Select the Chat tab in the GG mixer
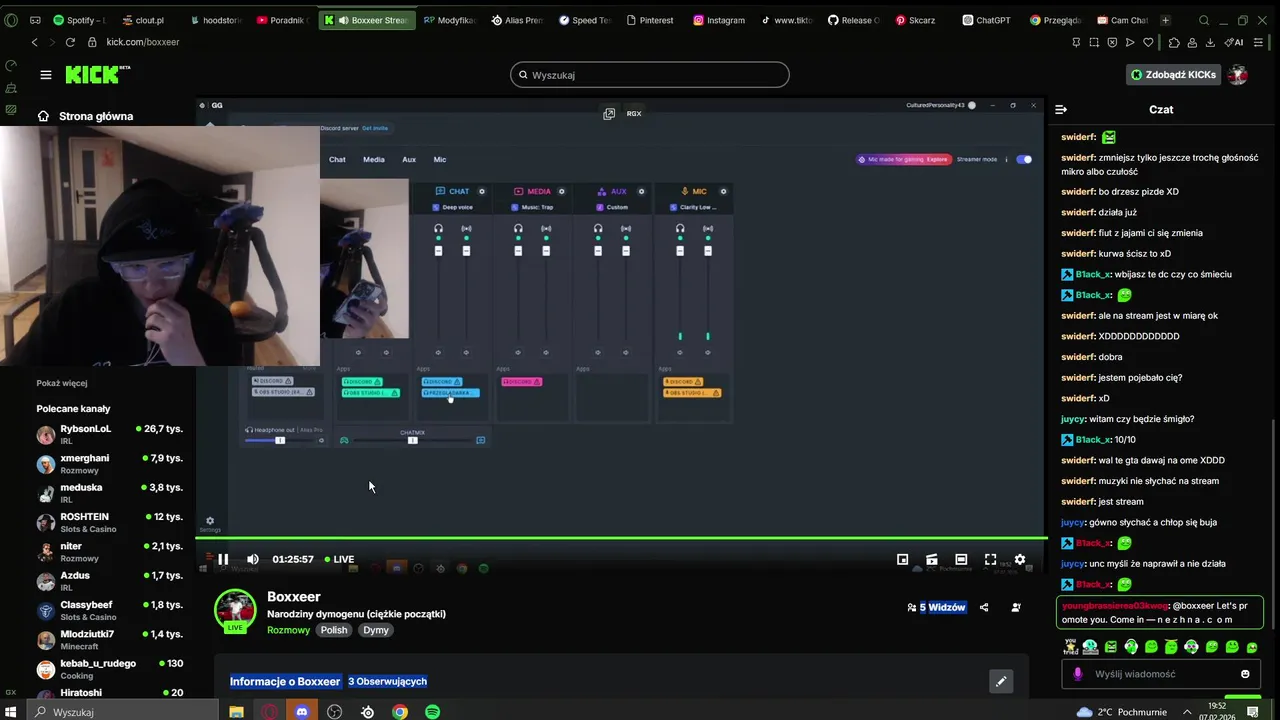The width and height of the screenshot is (1280, 720). click(337, 159)
